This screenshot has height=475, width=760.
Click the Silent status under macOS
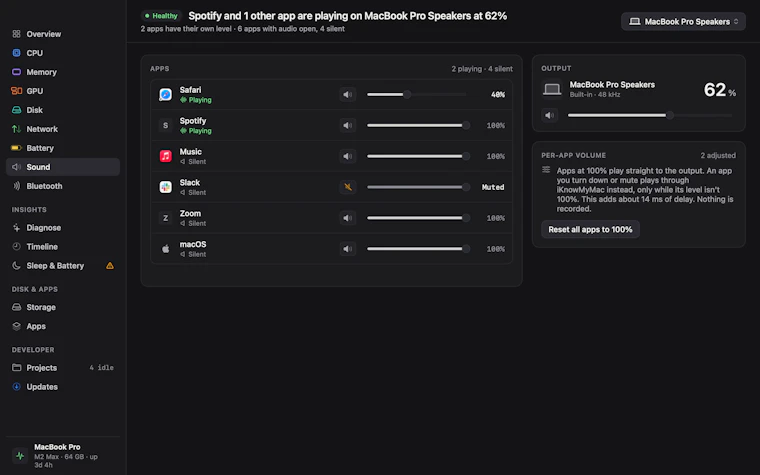[193, 254]
